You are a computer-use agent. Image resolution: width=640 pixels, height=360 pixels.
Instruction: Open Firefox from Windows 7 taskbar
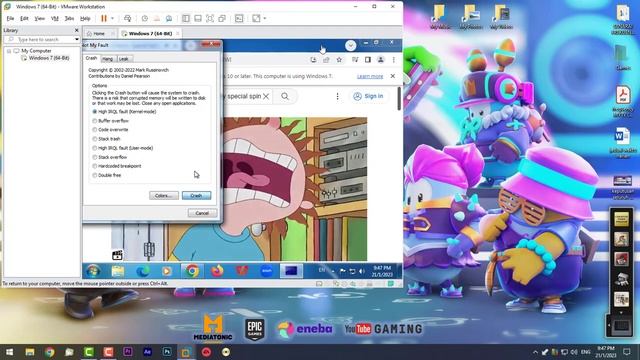click(x=217, y=271)
